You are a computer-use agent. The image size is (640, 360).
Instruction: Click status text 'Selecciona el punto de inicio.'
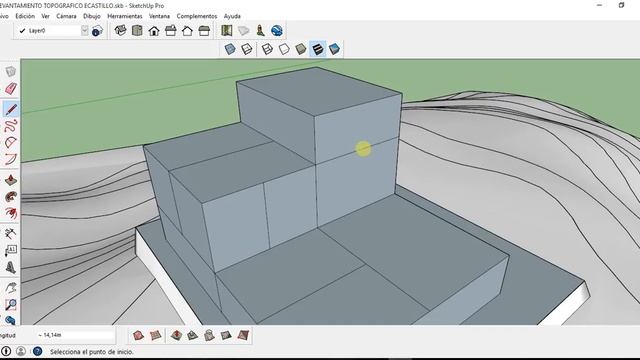tap(91, 351)
